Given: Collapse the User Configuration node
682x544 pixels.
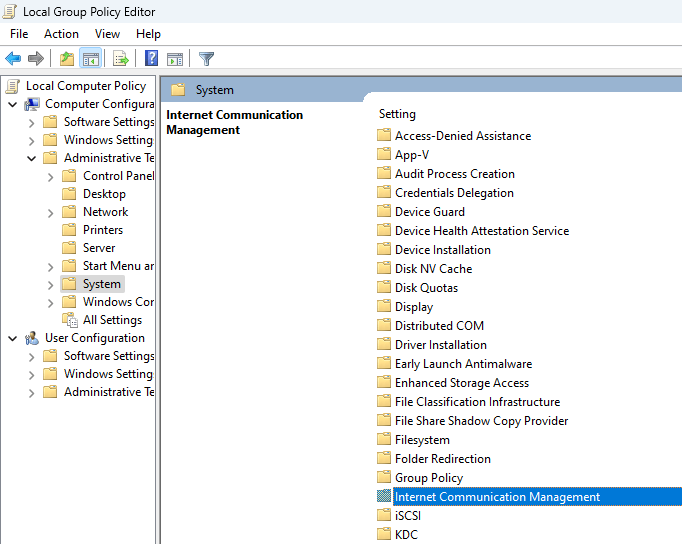Looking at the screenshot, I should (x=13, y=338).
